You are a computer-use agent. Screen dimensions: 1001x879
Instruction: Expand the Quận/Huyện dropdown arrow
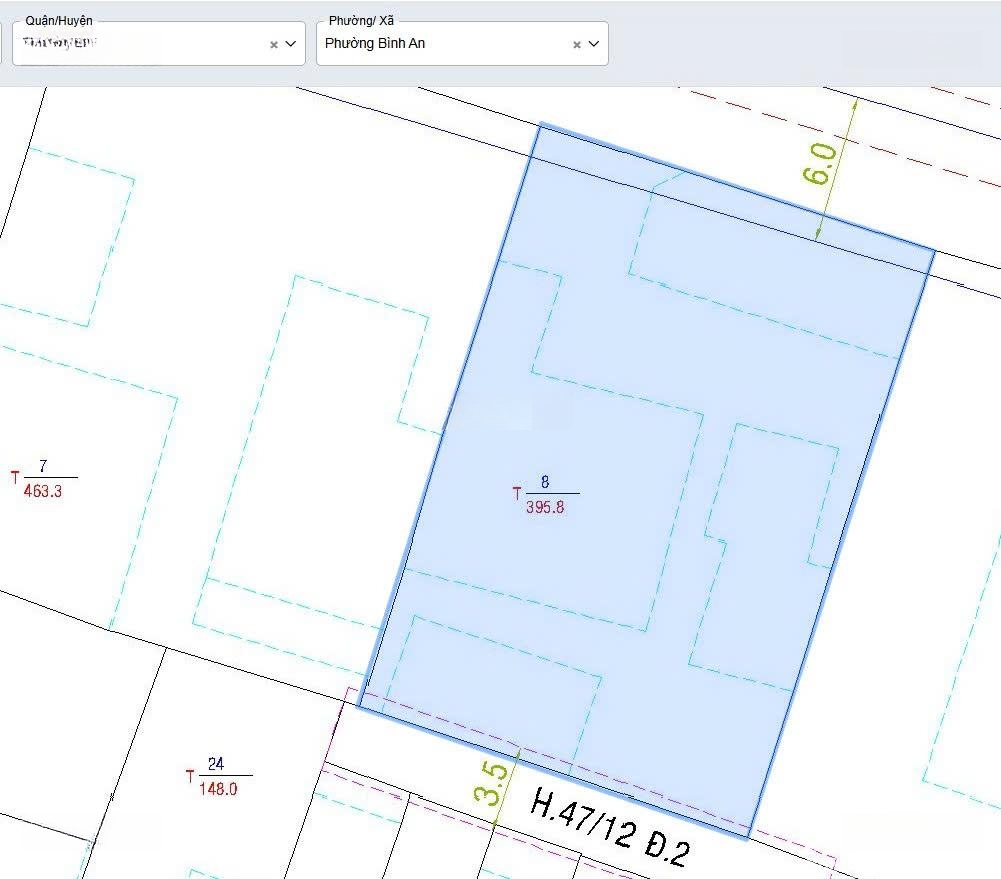(x=291, y=44)
